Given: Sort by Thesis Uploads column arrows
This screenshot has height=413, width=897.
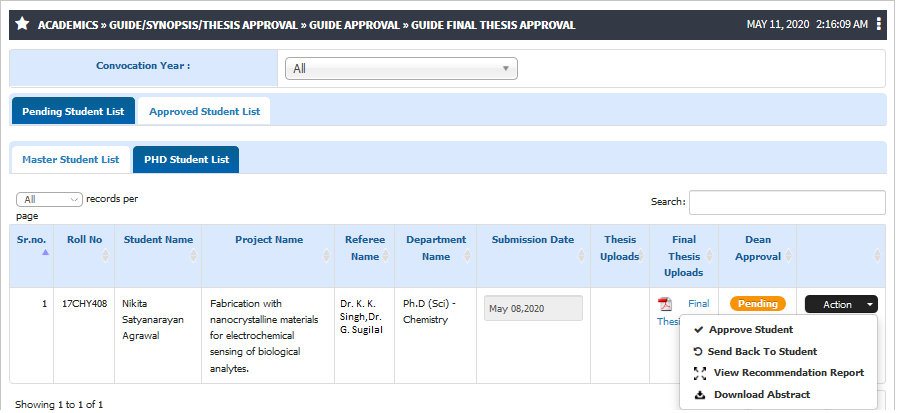Looking at the screenshot, I should [x=641, y=256].
